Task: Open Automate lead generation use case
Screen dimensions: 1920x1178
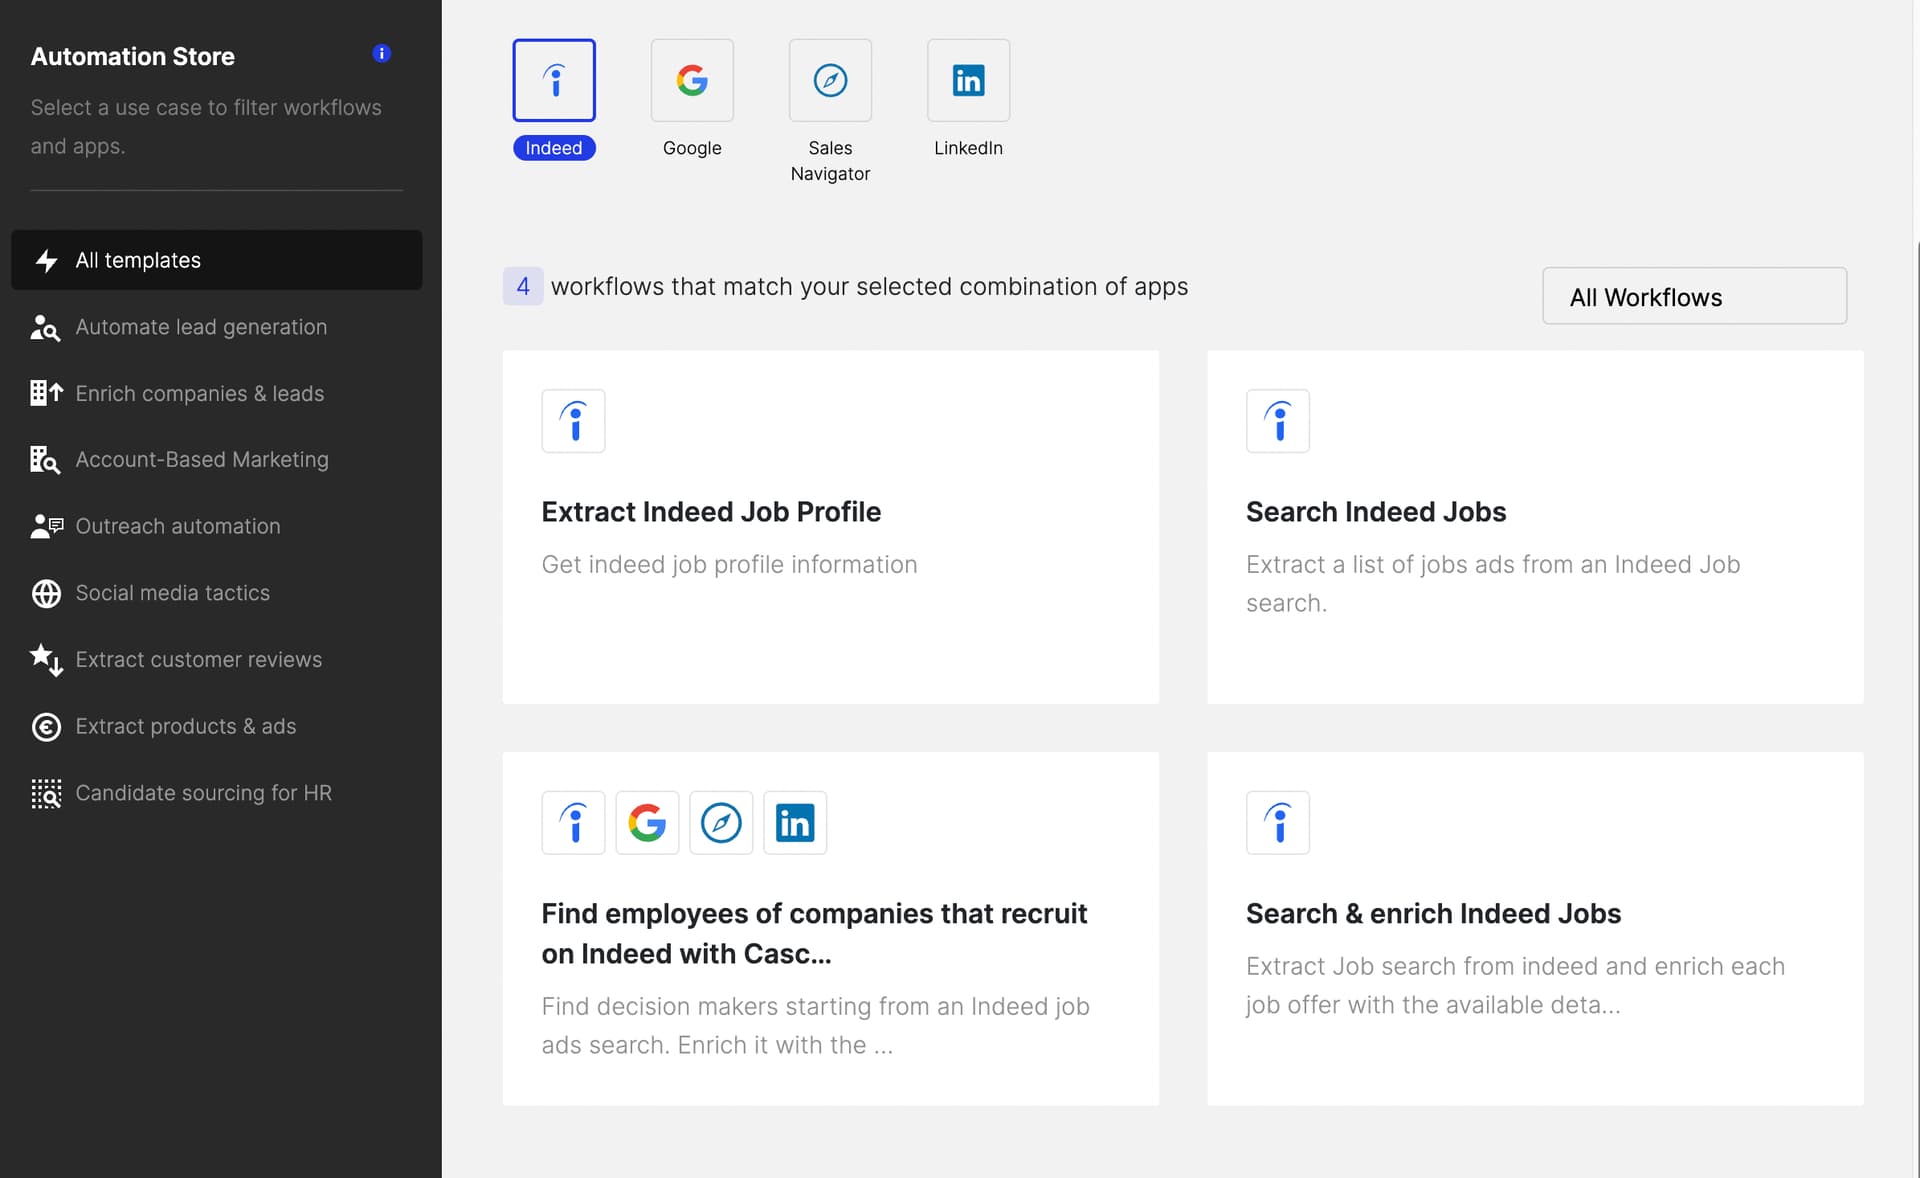Action: [201, 327]
